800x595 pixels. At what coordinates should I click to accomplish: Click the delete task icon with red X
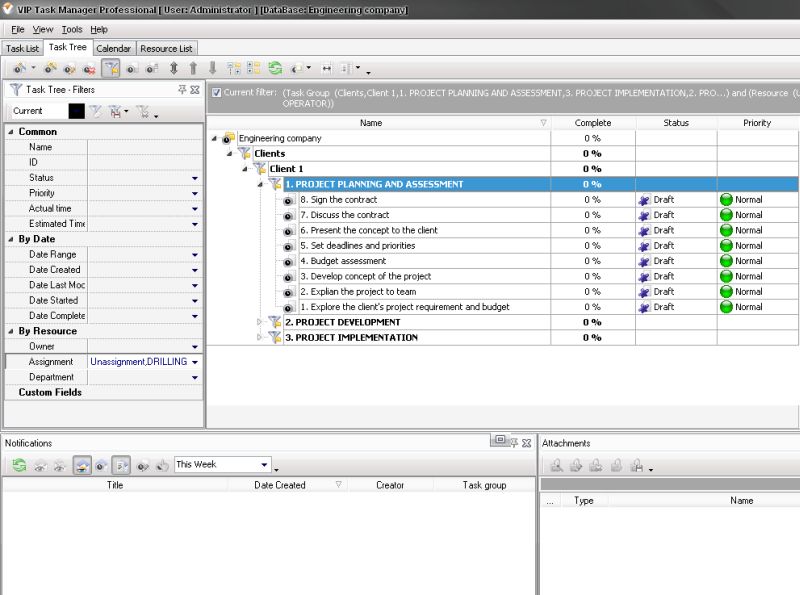(x=89, y=68)
